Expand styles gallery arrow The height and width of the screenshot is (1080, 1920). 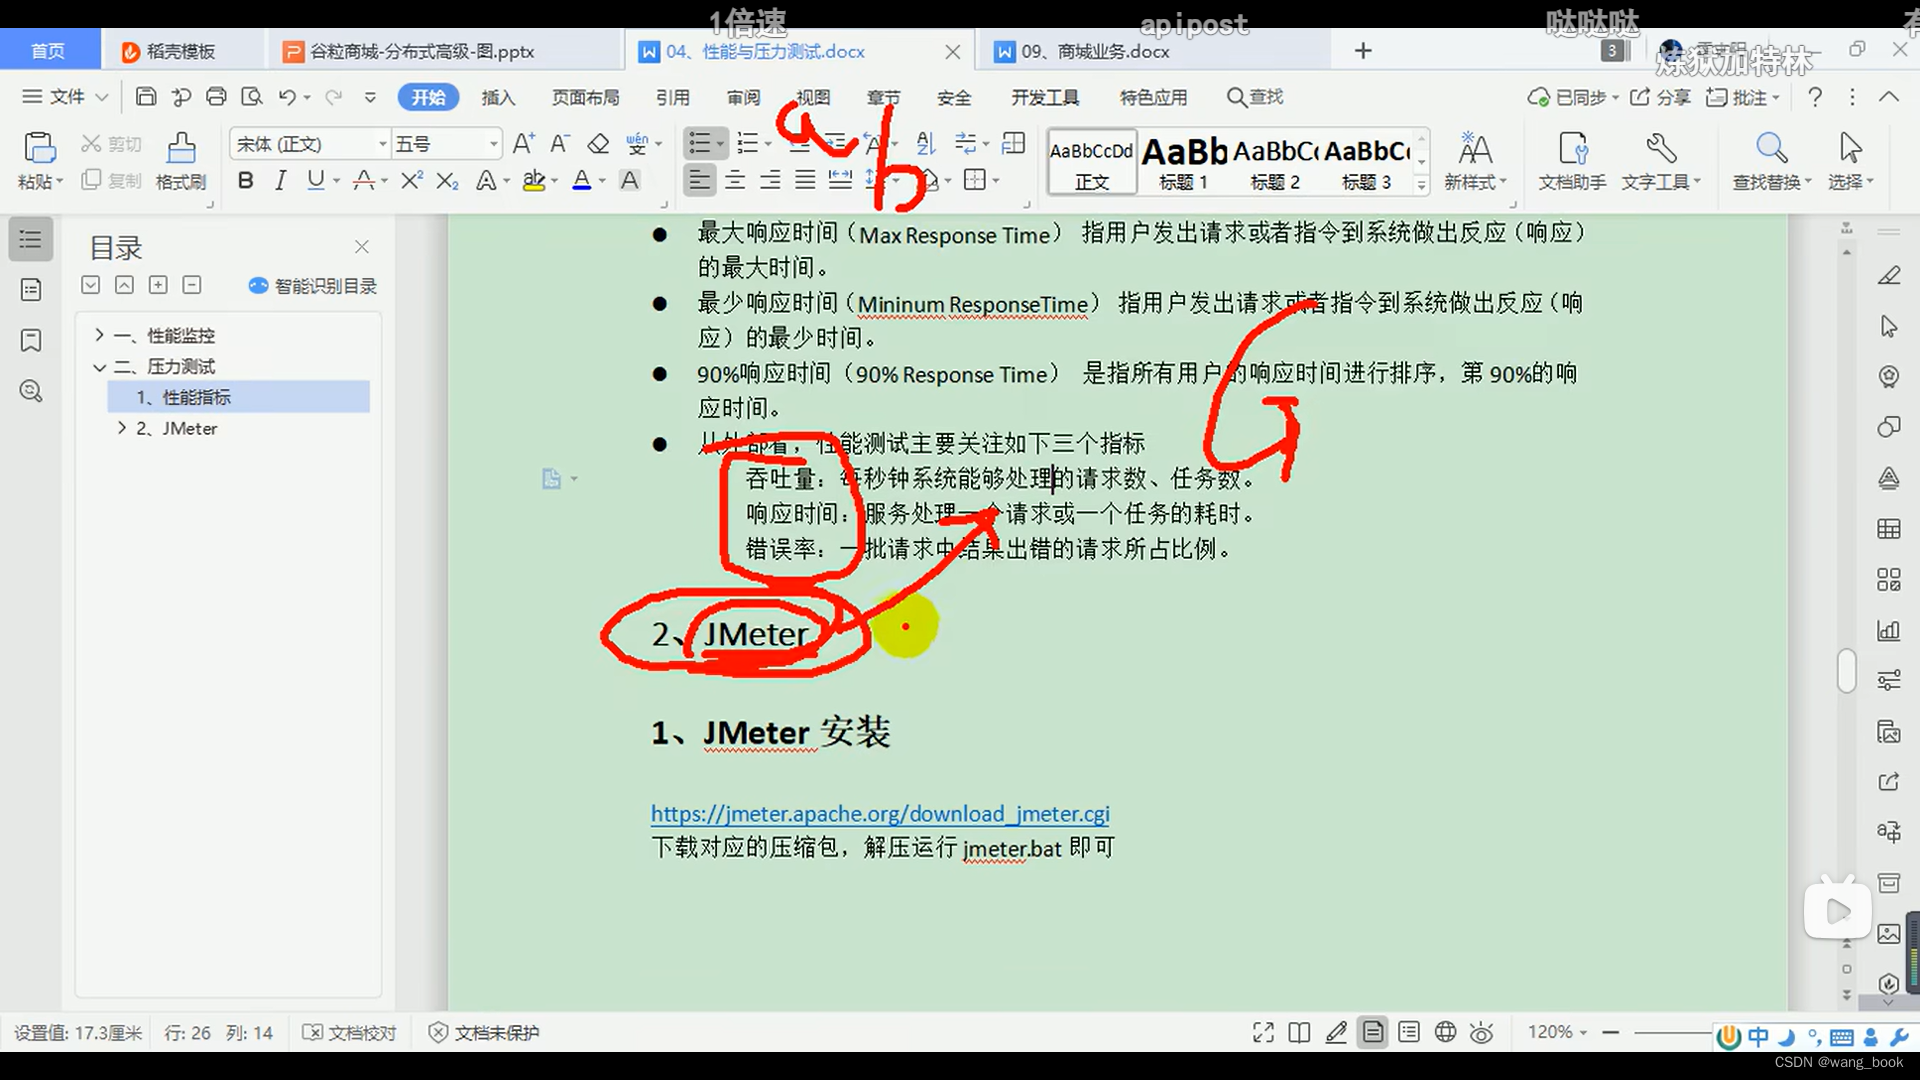tap(1421, 184)
